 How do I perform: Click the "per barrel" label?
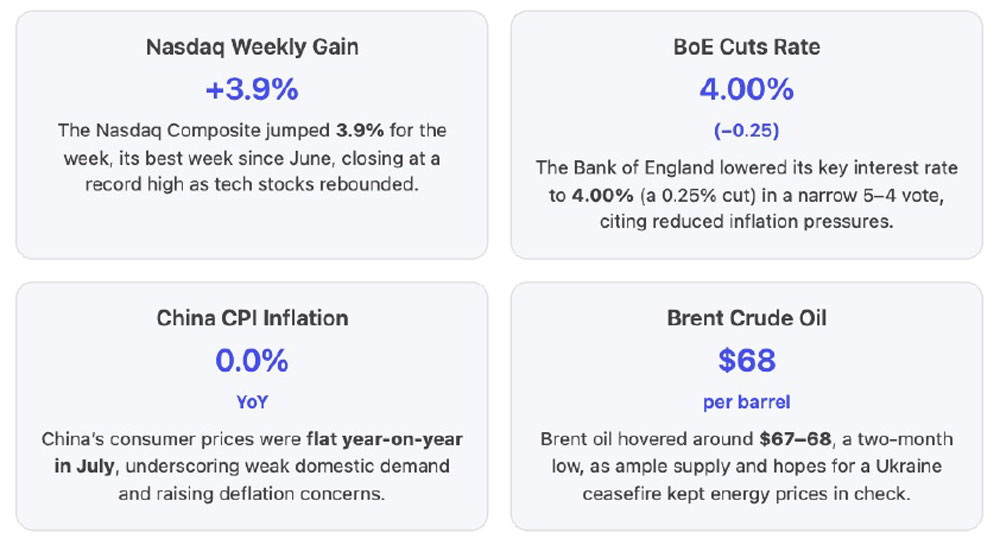point(747,402)
